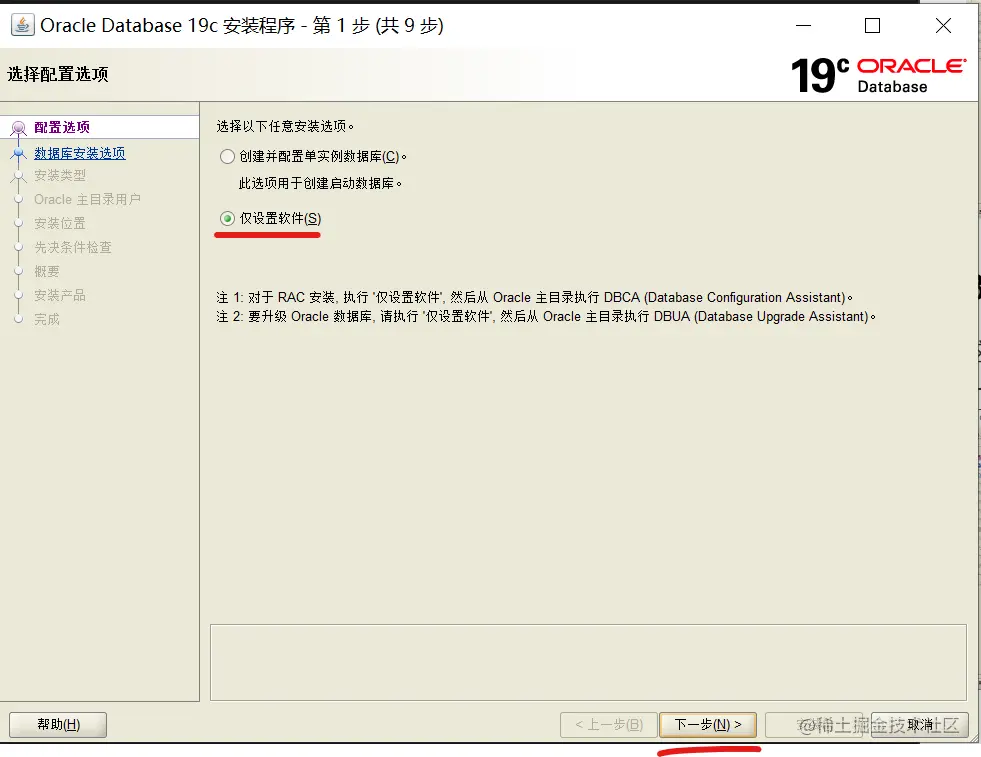This screenshot has width=981, height=757.
Task: Click the 注 1 RAC 安装 note text
Action: [534, 297]
